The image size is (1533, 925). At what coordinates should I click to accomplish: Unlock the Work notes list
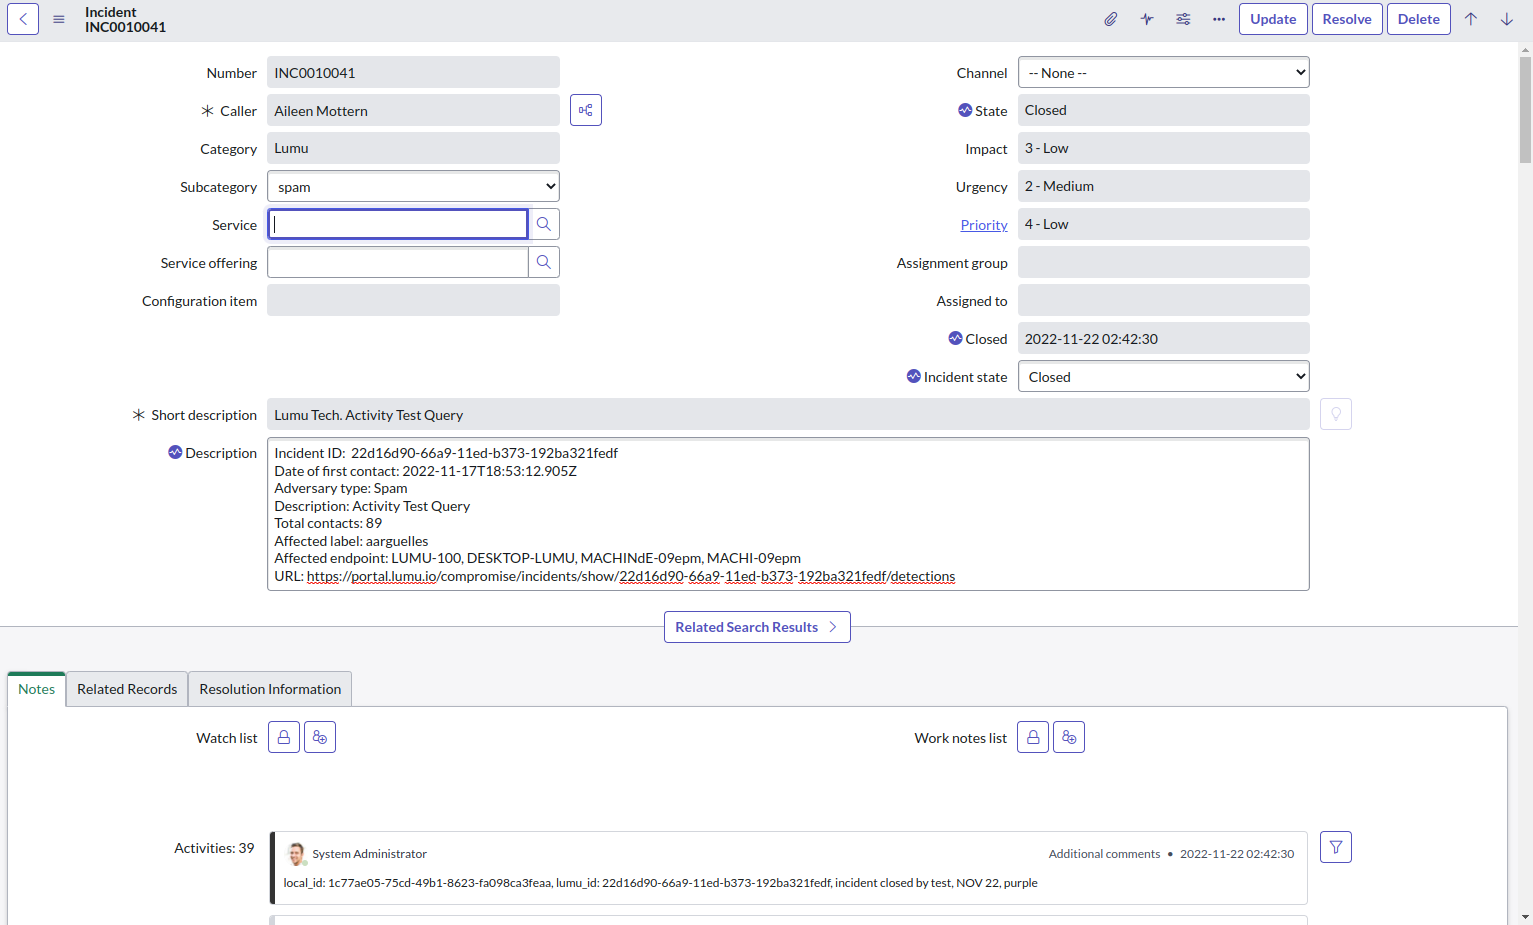tap(1033, 737)
